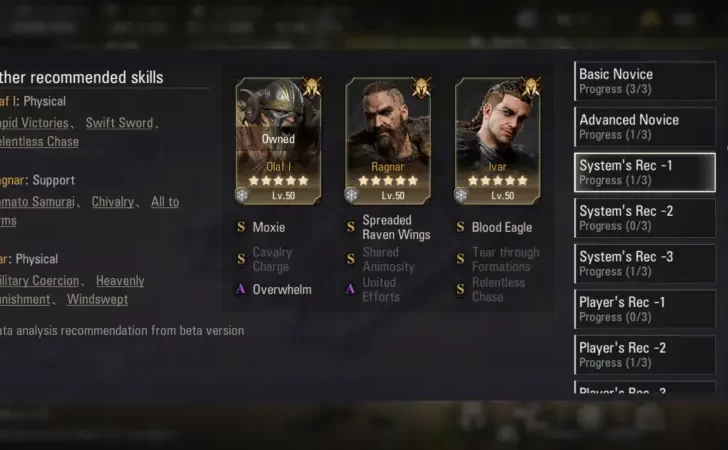Open Player's Rec -2 lineup
Screen dimensions: 728x450
coord(645,355)
